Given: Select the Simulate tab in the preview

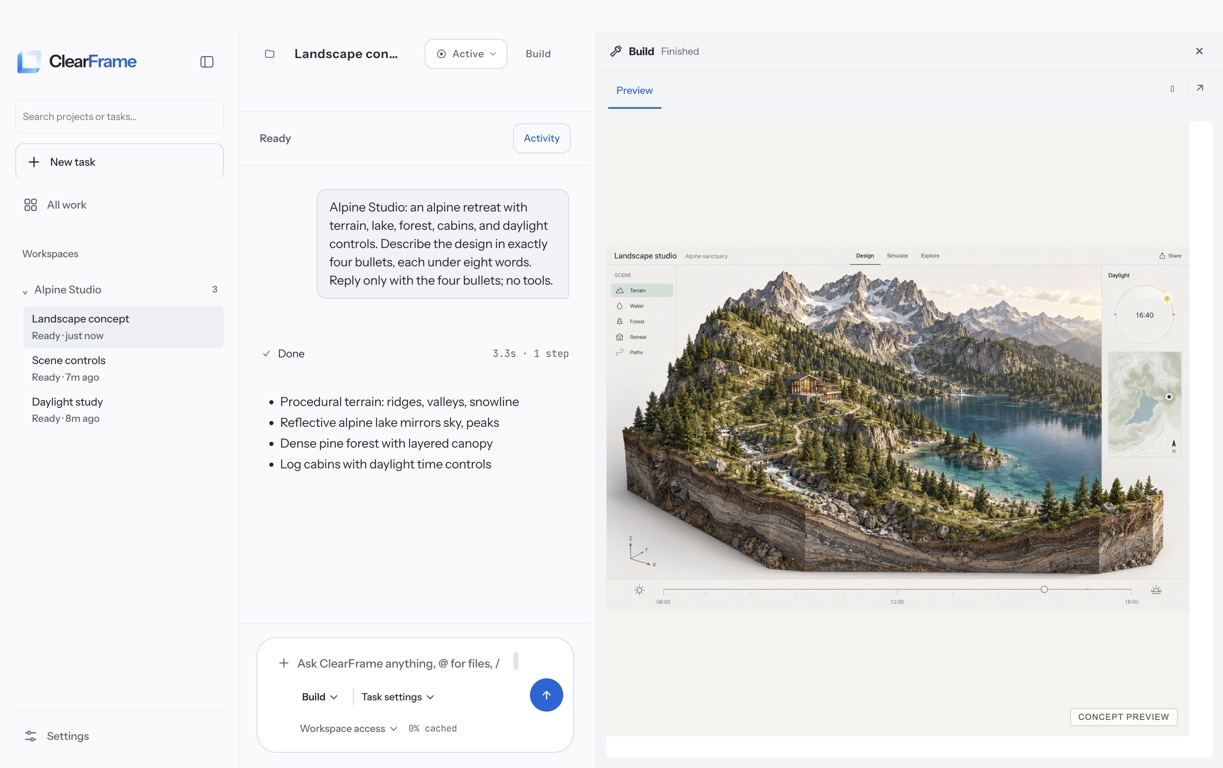Looking at the screenshot, I should click(897, 256).
